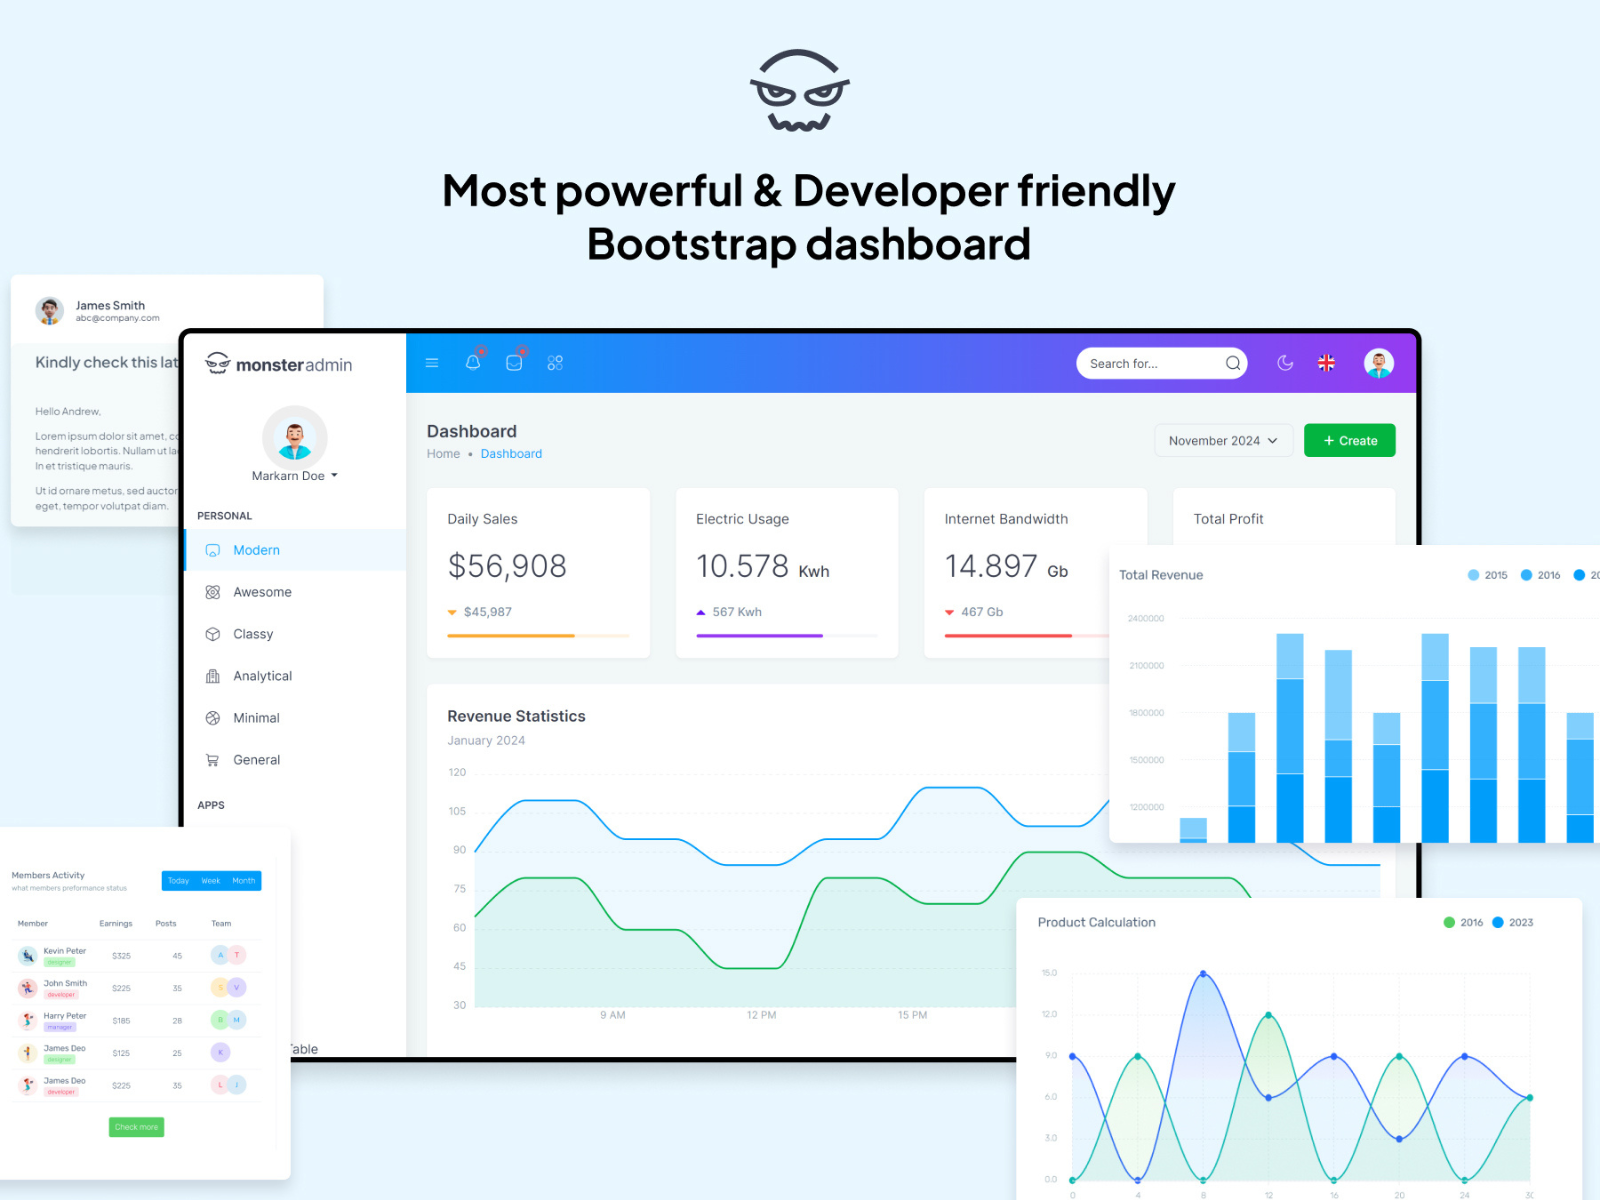Open the UK flag language selector
Image resolution: width=1600 pixels, height=1200 pixels.
click(x=1326, y=363)
